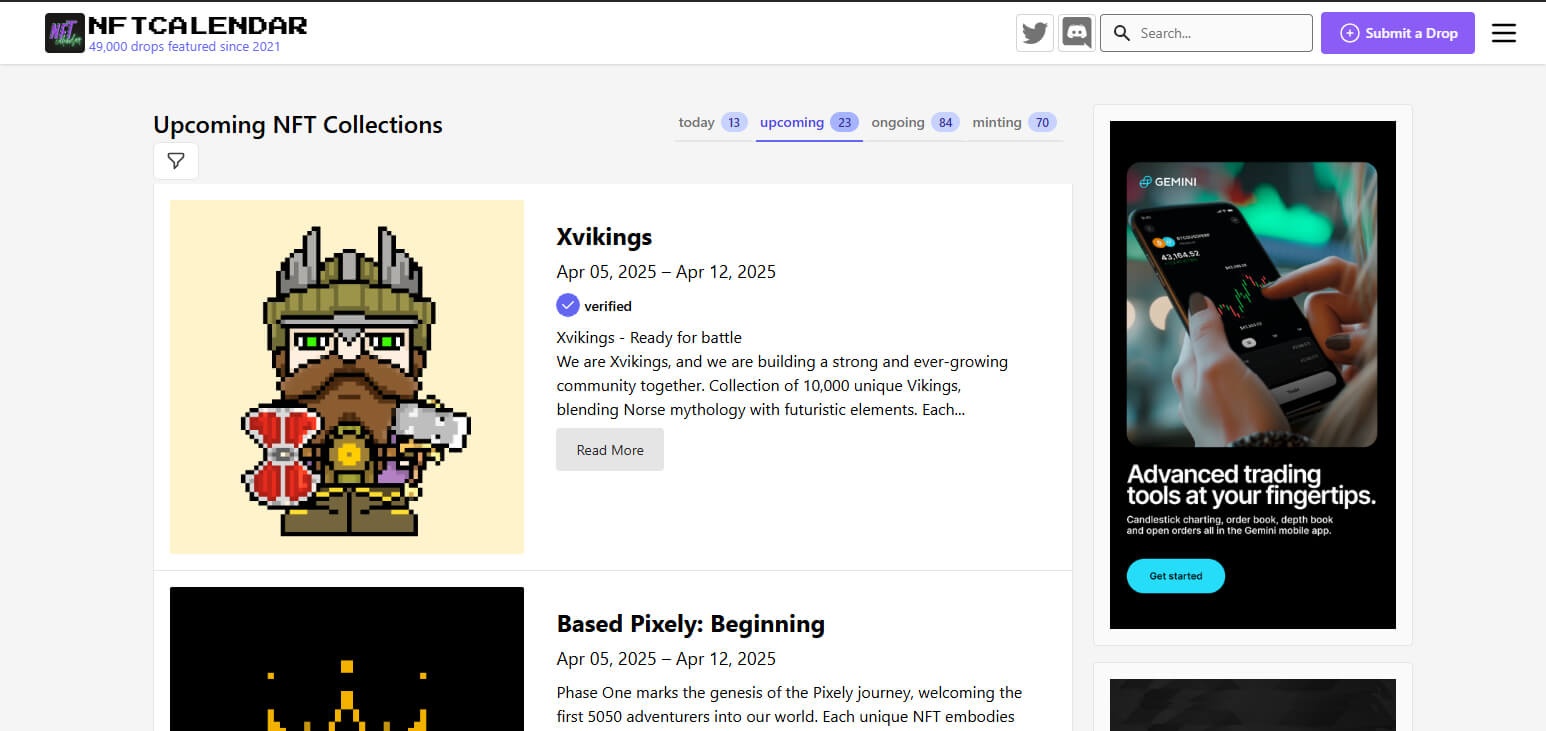Open the minting tab
Image resolution: width=1546 pixels, height=731 pixels.
[x=1013, y=123]
